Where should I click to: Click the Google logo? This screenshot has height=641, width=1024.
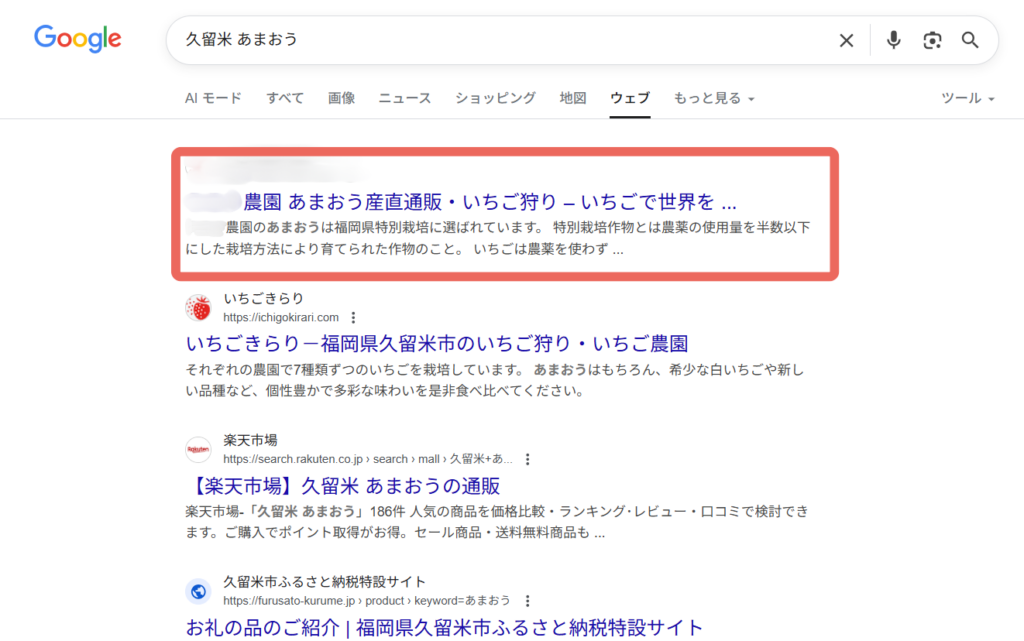pos(78,39)
